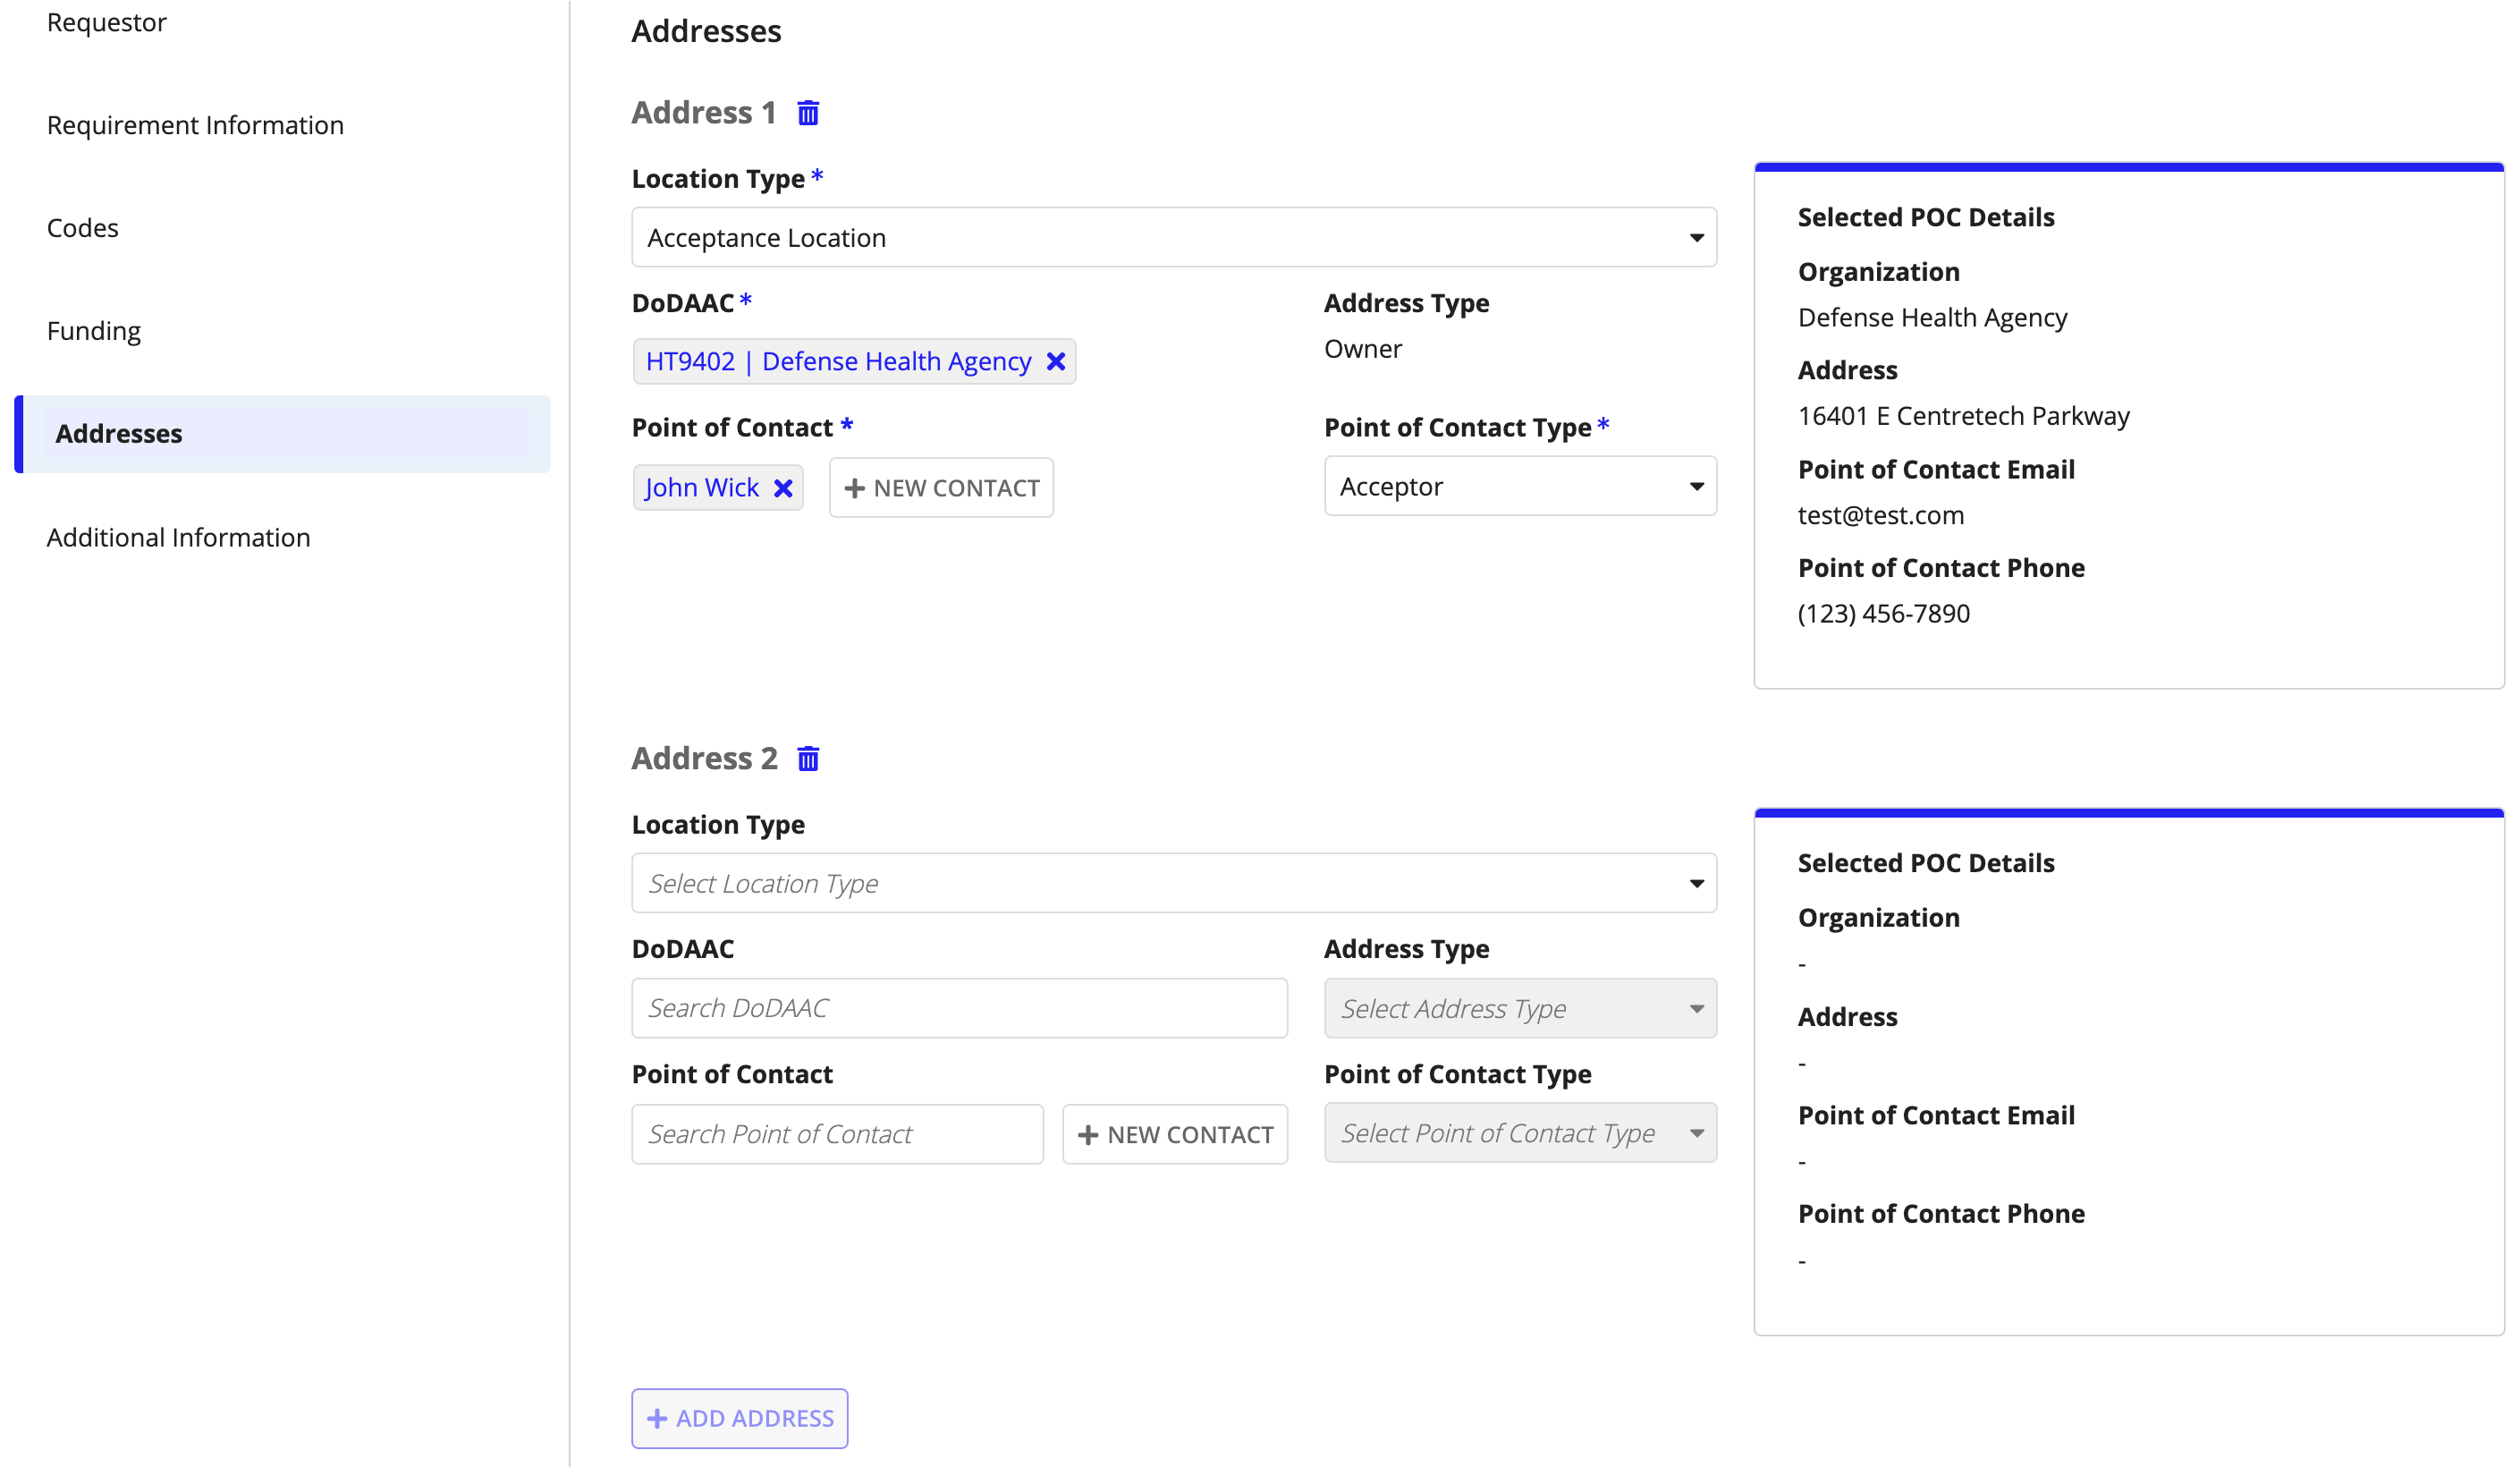Click the Add Address button

pyautogui.click(x=740, y=1419)
